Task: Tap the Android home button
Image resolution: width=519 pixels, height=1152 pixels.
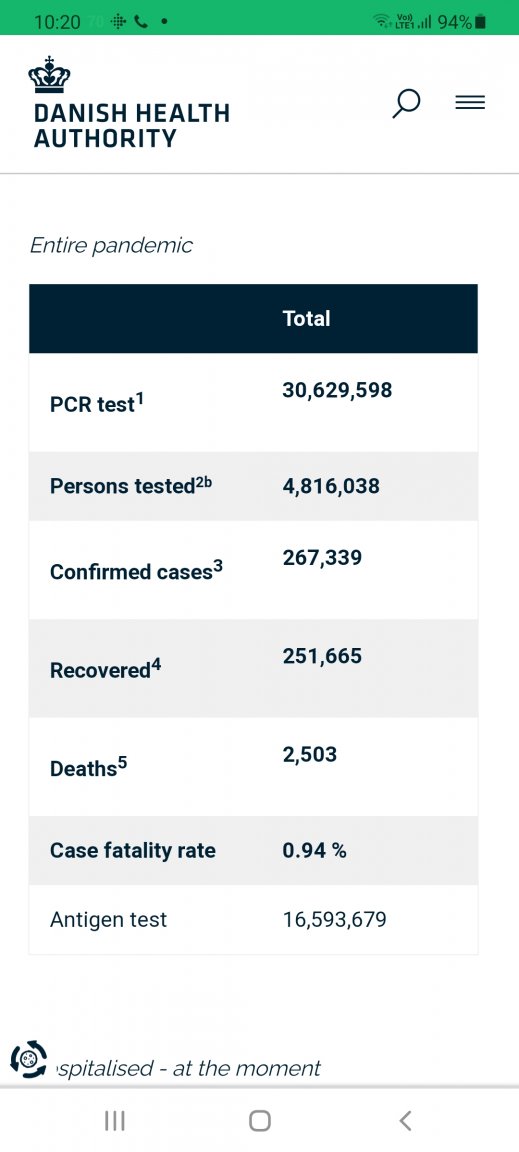Action: [260, 1120]
